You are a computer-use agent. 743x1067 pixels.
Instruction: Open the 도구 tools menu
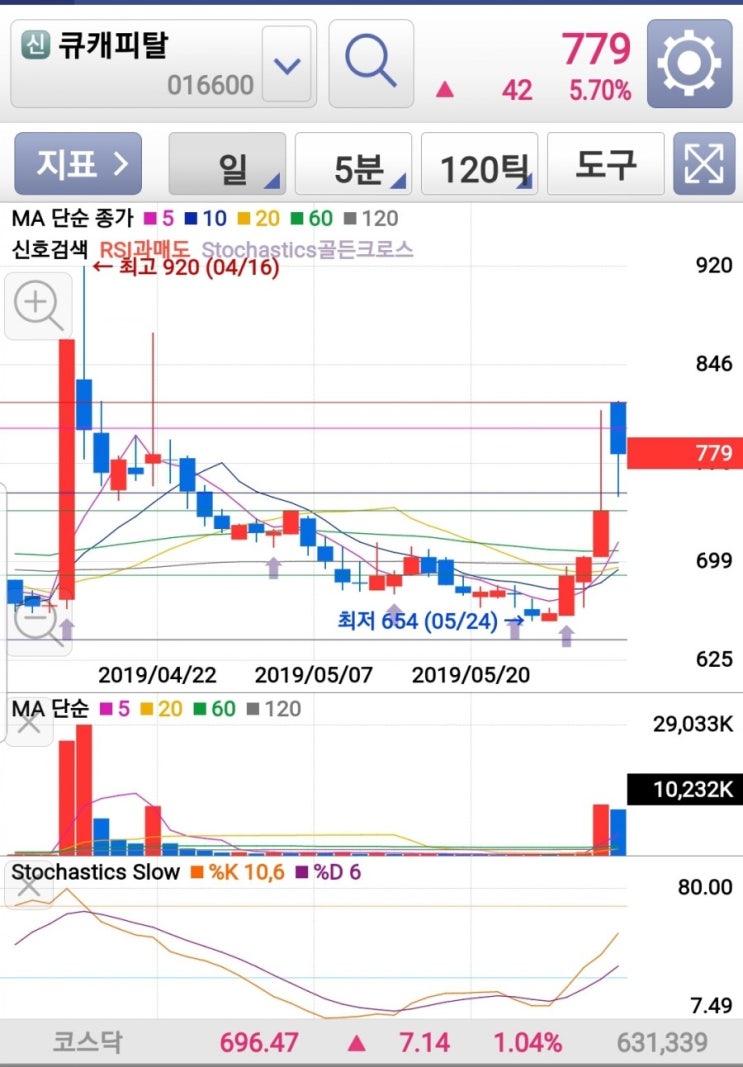pos(606,164)
